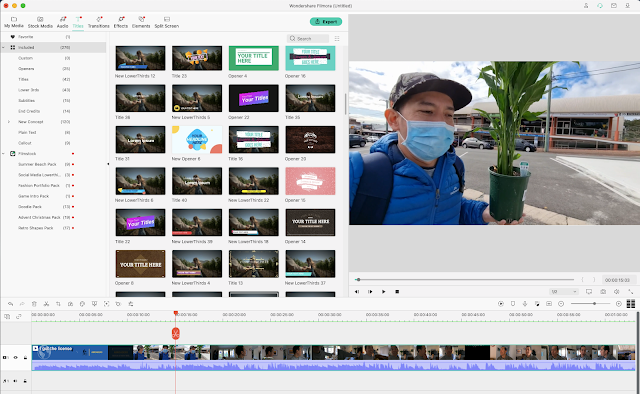Click the redo arrow in the timeline toolbar
The height and width of the screenshot is (394, 640).
pyautogui.click(x=22, y=304)
